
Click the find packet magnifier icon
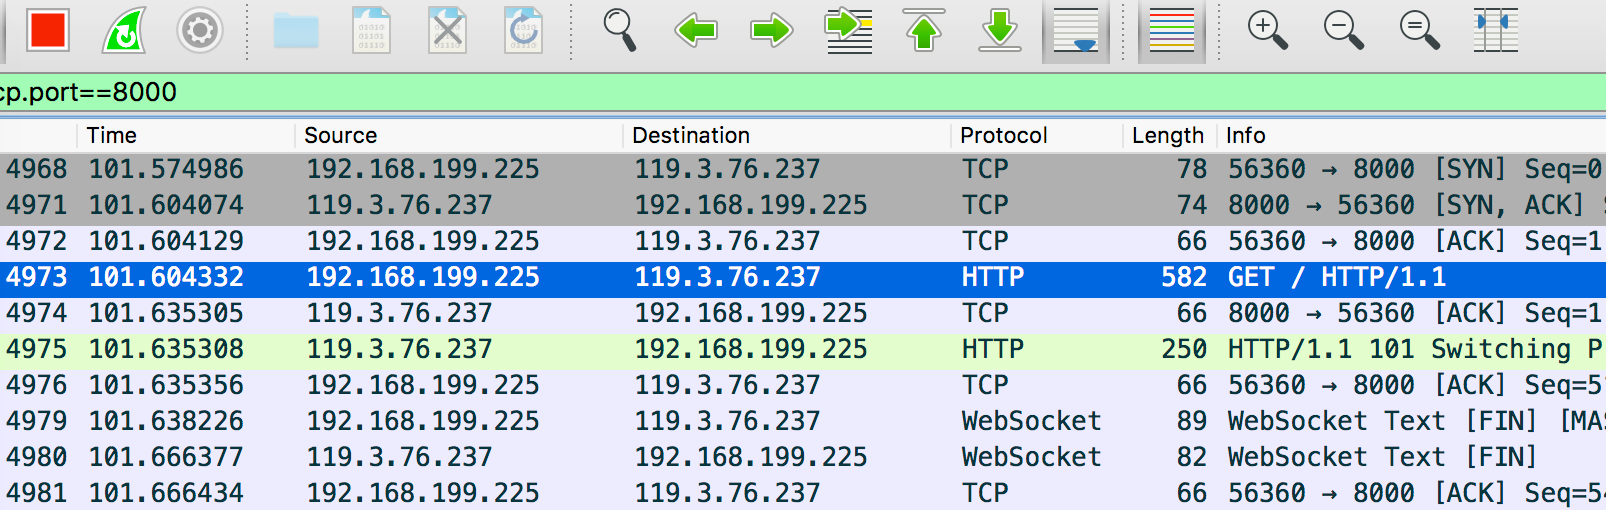[x=620, y=30]
